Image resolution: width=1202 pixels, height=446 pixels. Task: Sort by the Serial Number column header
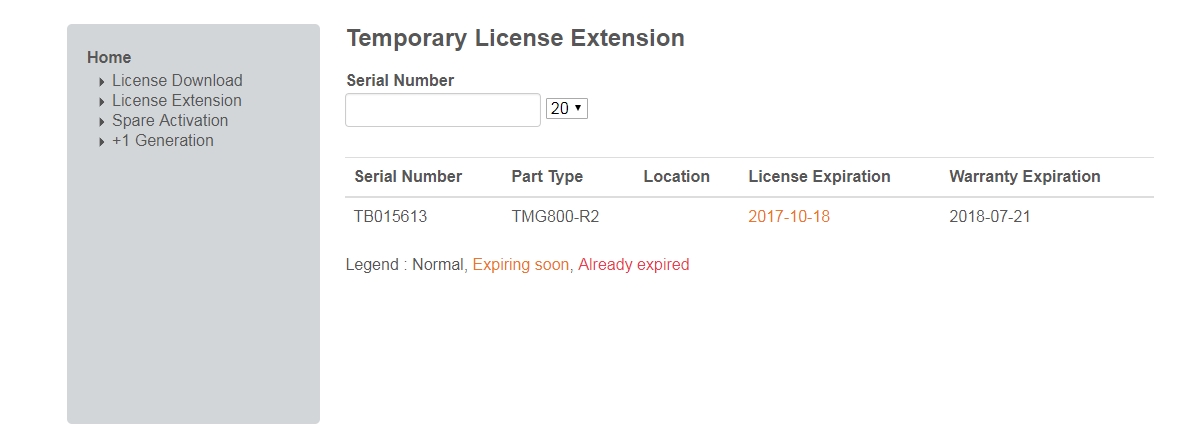408,177
